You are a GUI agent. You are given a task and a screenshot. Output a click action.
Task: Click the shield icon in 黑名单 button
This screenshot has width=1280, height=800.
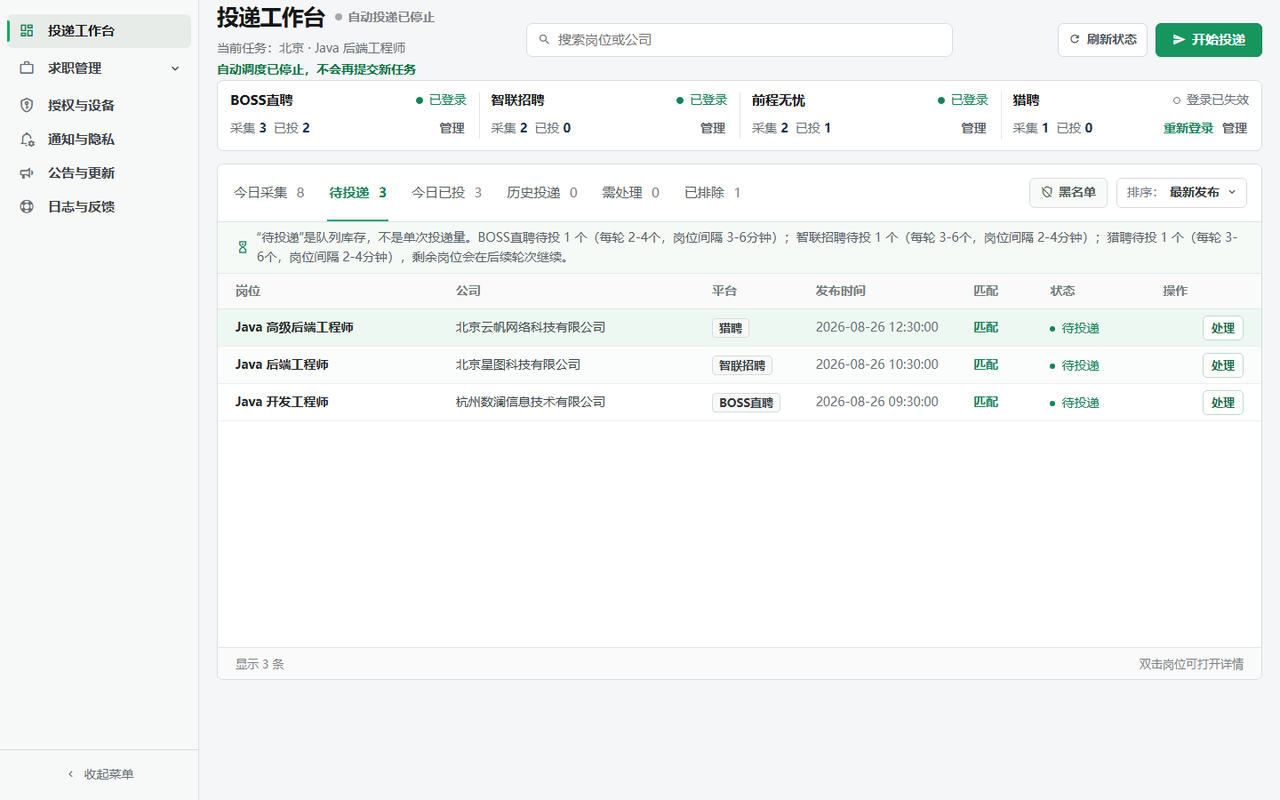click(x=1047, y=192)
